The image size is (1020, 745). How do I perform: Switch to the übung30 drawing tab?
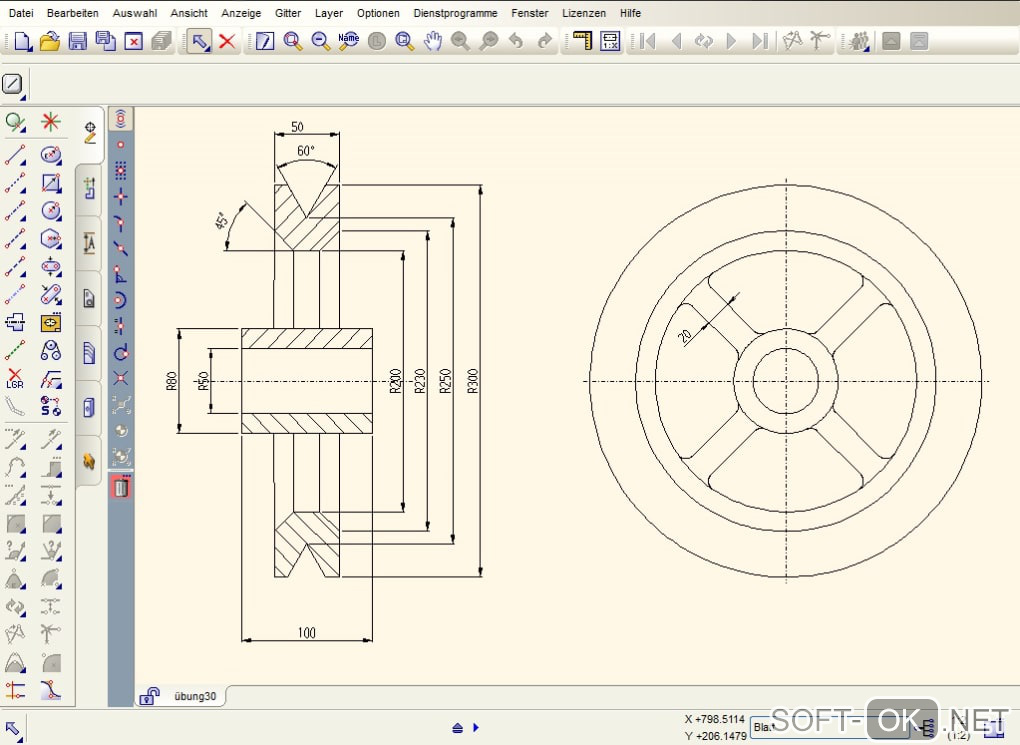pos(195,696)
